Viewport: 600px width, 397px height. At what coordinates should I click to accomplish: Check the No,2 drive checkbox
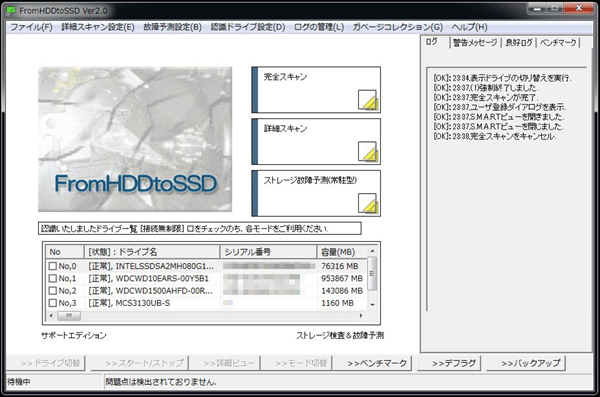pyautogui.click(x=53, y=291)
